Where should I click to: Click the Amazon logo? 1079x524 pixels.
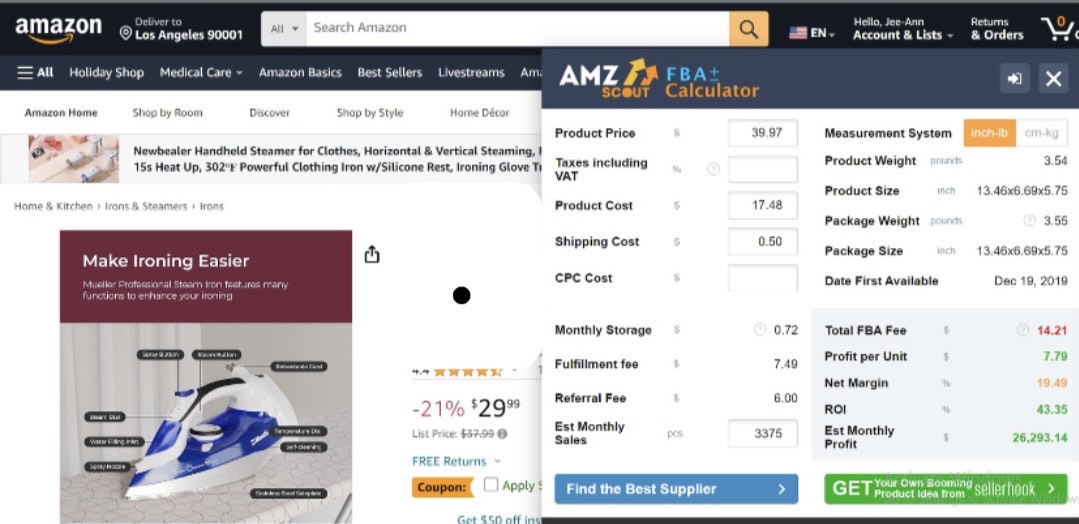(58, 29)
